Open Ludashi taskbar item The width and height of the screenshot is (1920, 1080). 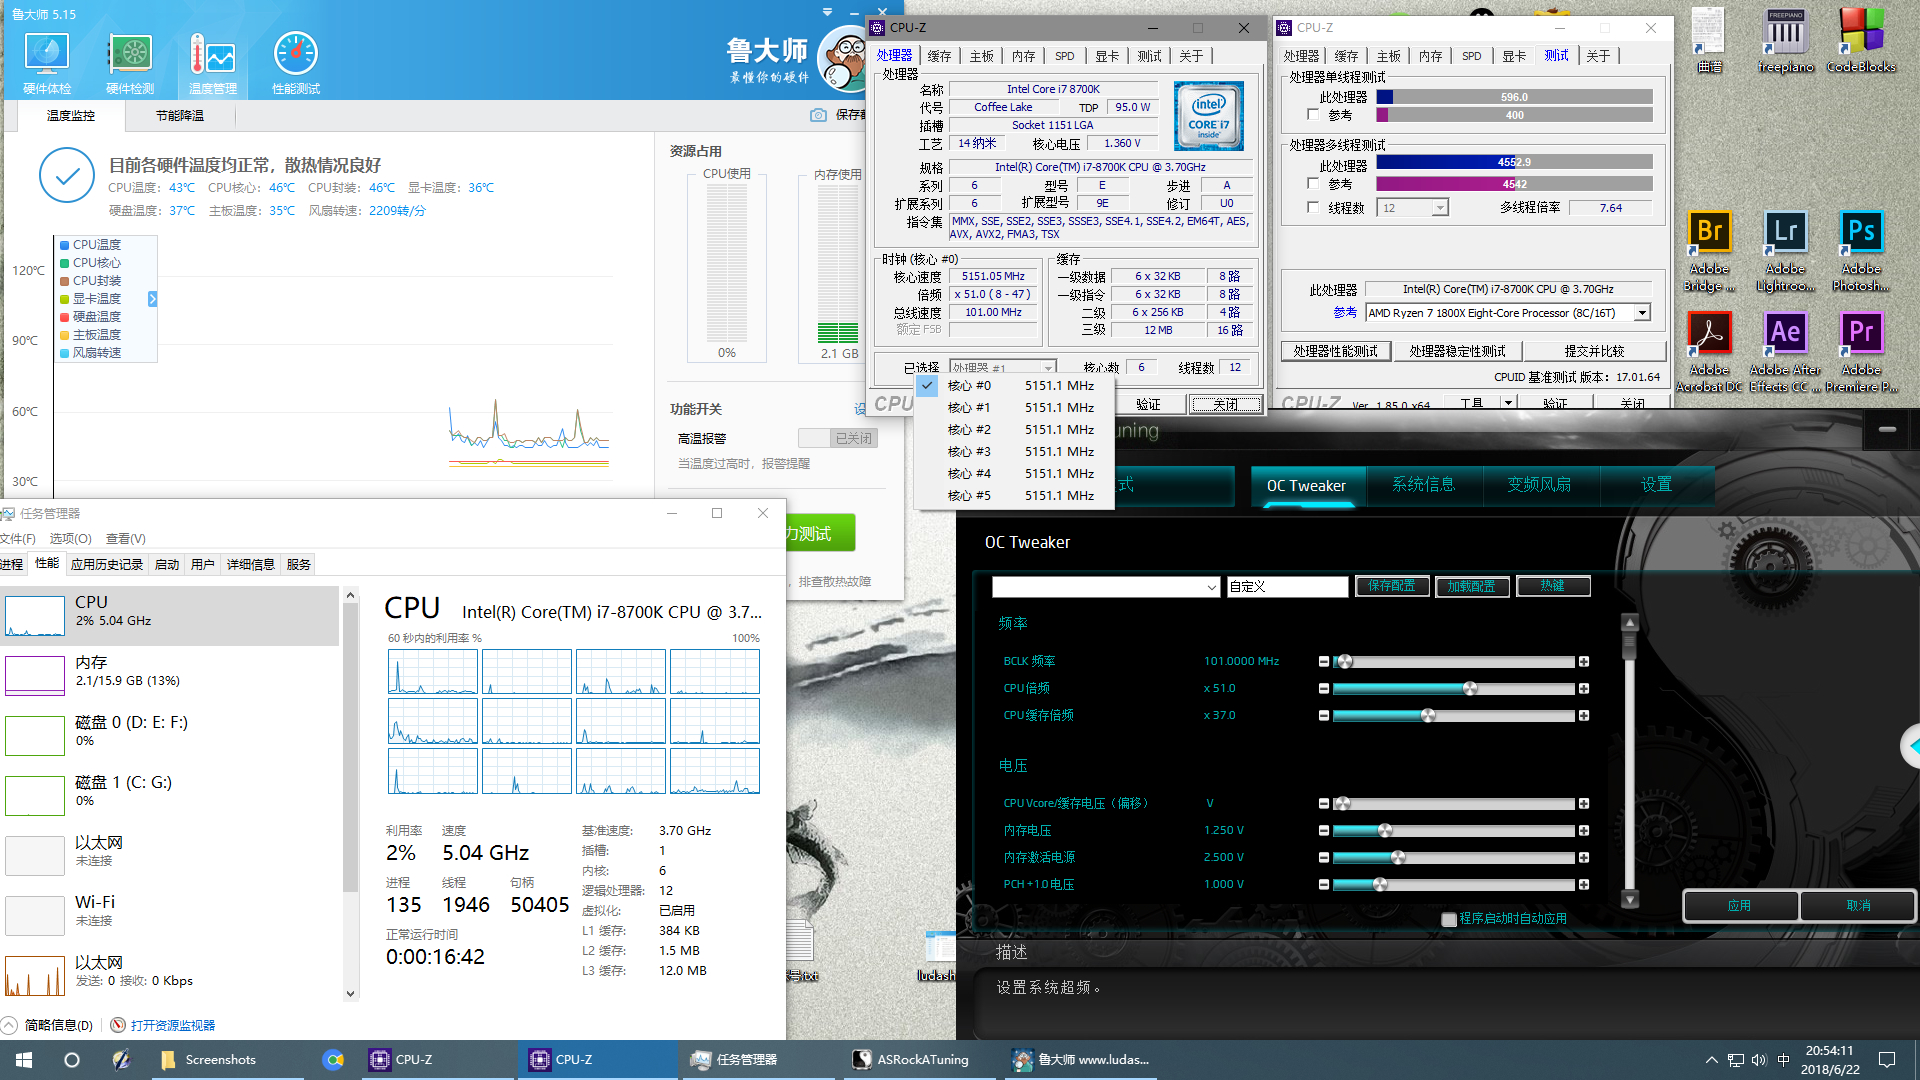(x=1080, y=1060)
